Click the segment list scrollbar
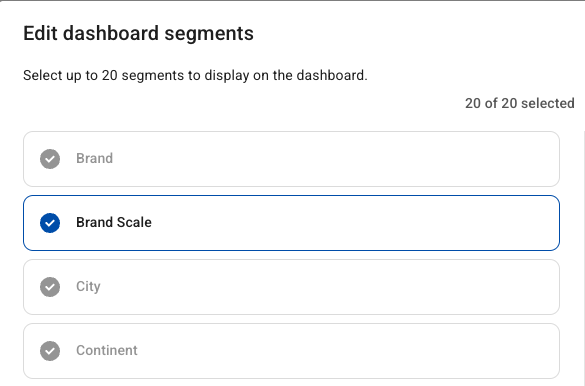Viewport: 585px width, 386px height. [x=584, y=258]
